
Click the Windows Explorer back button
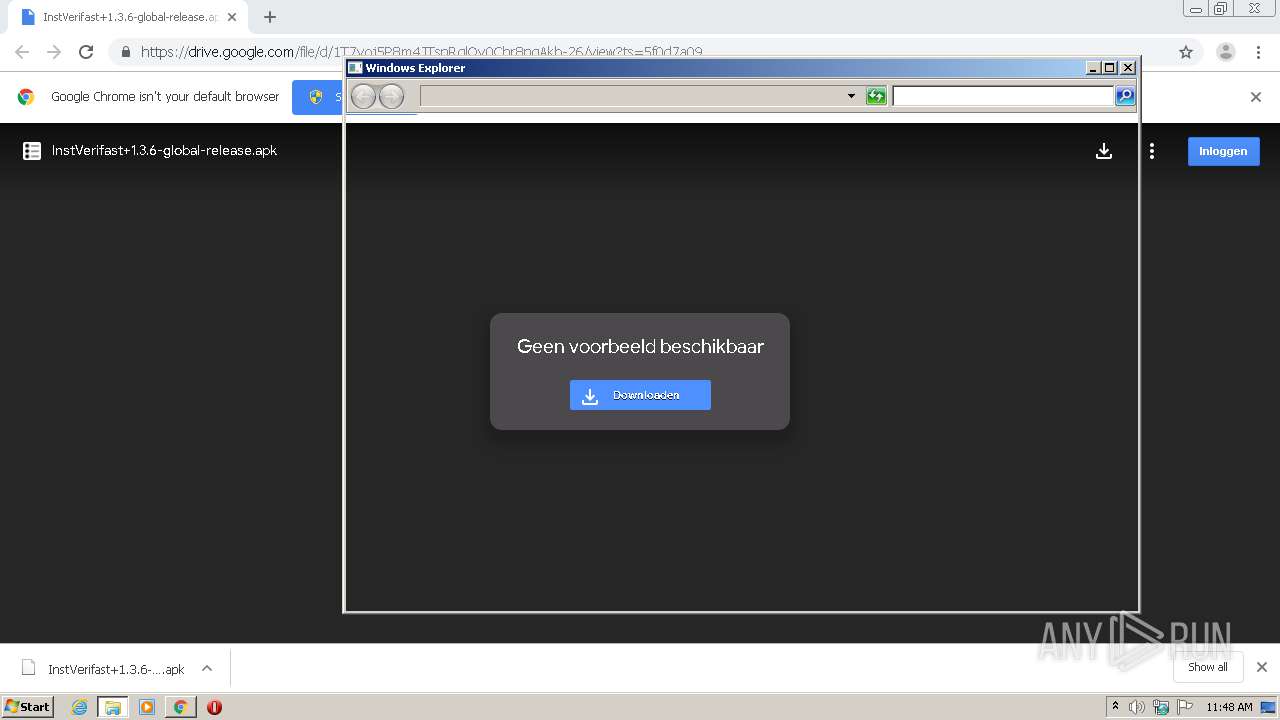363,96
